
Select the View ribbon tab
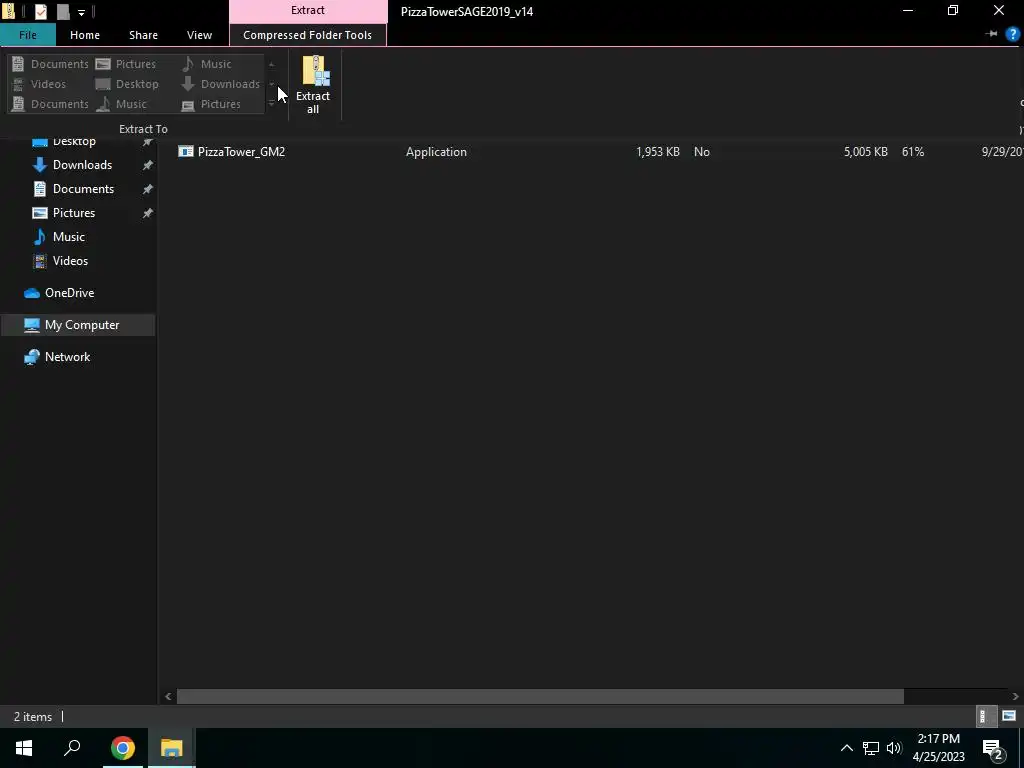tap(199, 35)
